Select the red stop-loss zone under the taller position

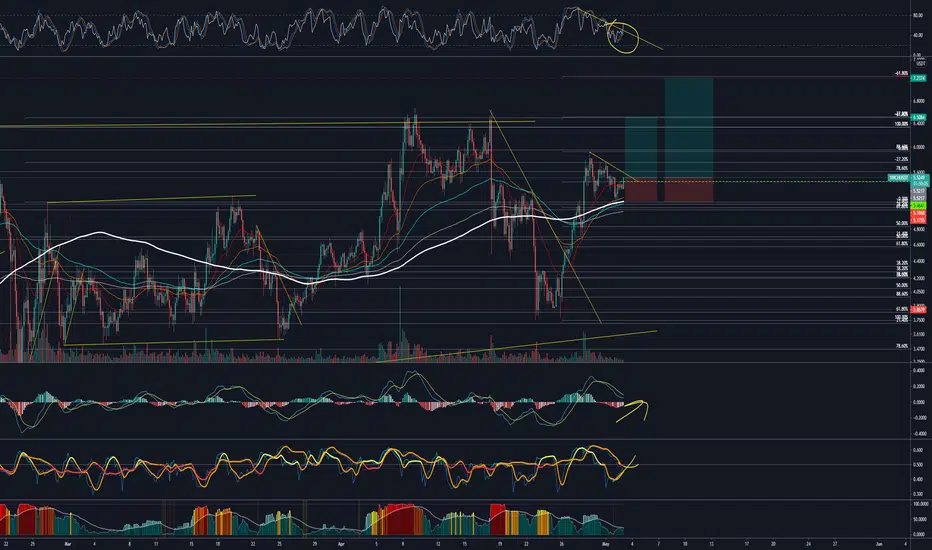(689, 190)
